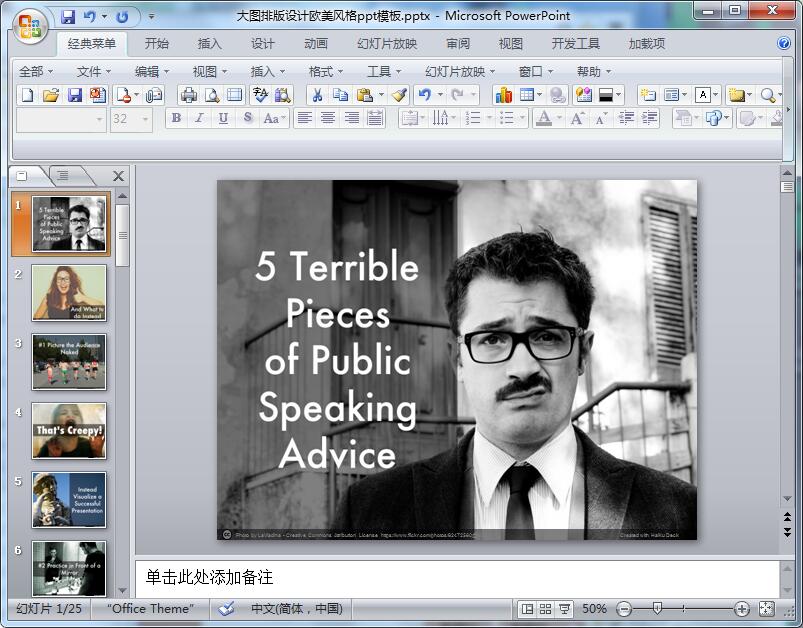Click the notes field 单击此处添加备注
The height and width of the screenshot is (628, 803).
pos(457,578)
